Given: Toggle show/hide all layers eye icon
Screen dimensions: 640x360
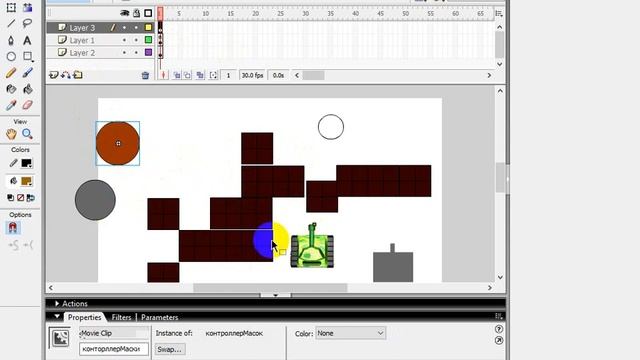Looking at the screenshot, I should tap(124, 13).
